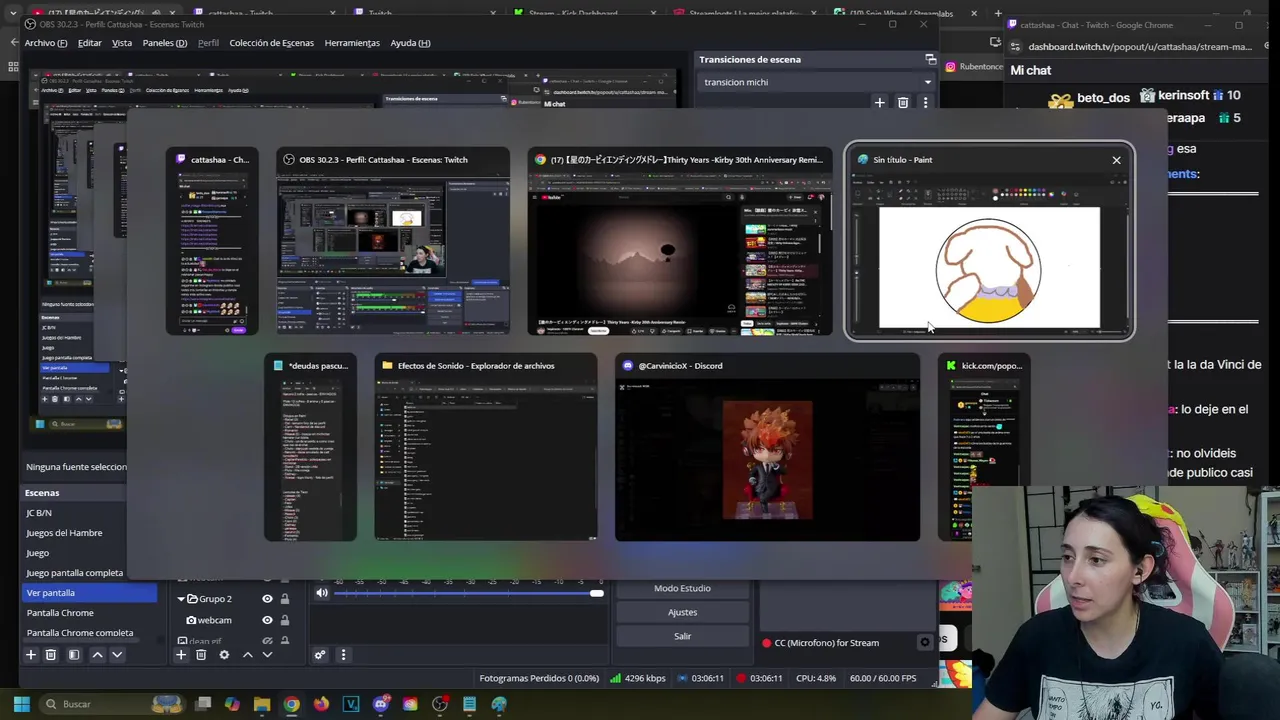
Task: Move the selected source down
Action: coord(267,655)
